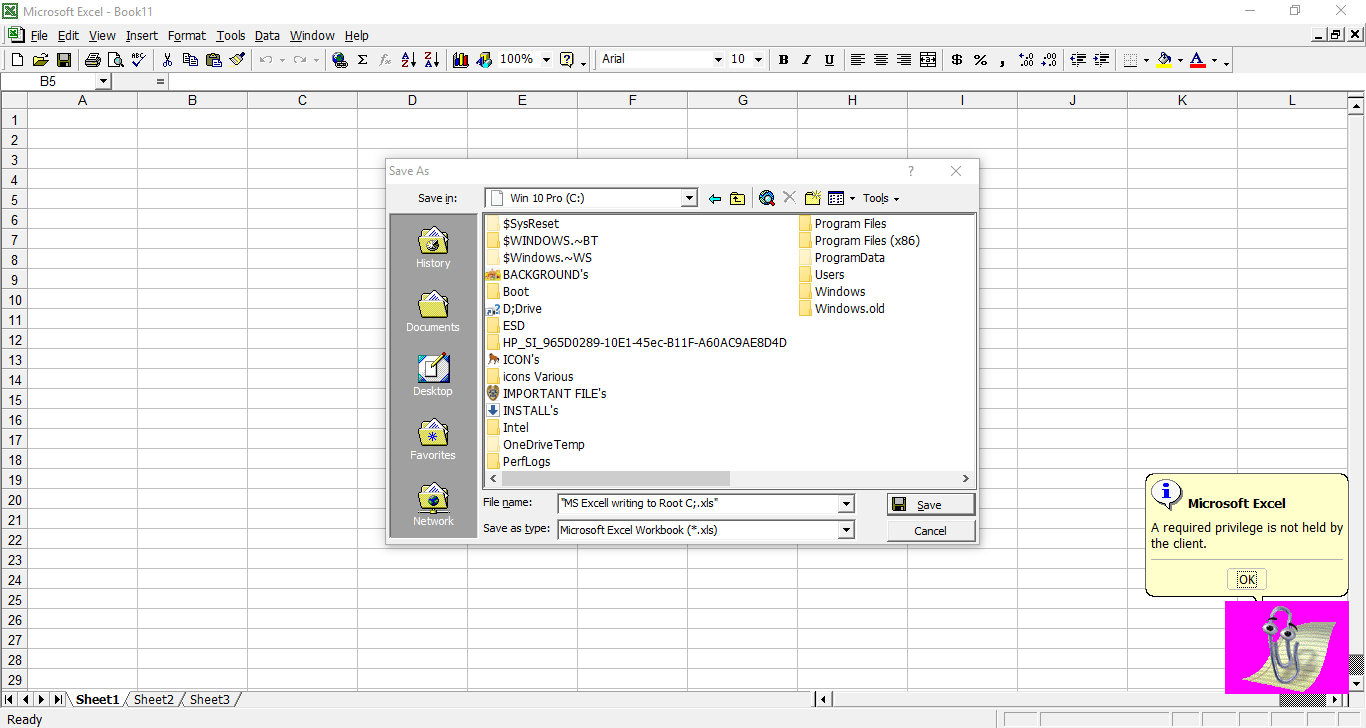The height and width of the screenshot is (728, 1366).
Task: Launch the Chart Wizard icon
Action: click(461, 60)
